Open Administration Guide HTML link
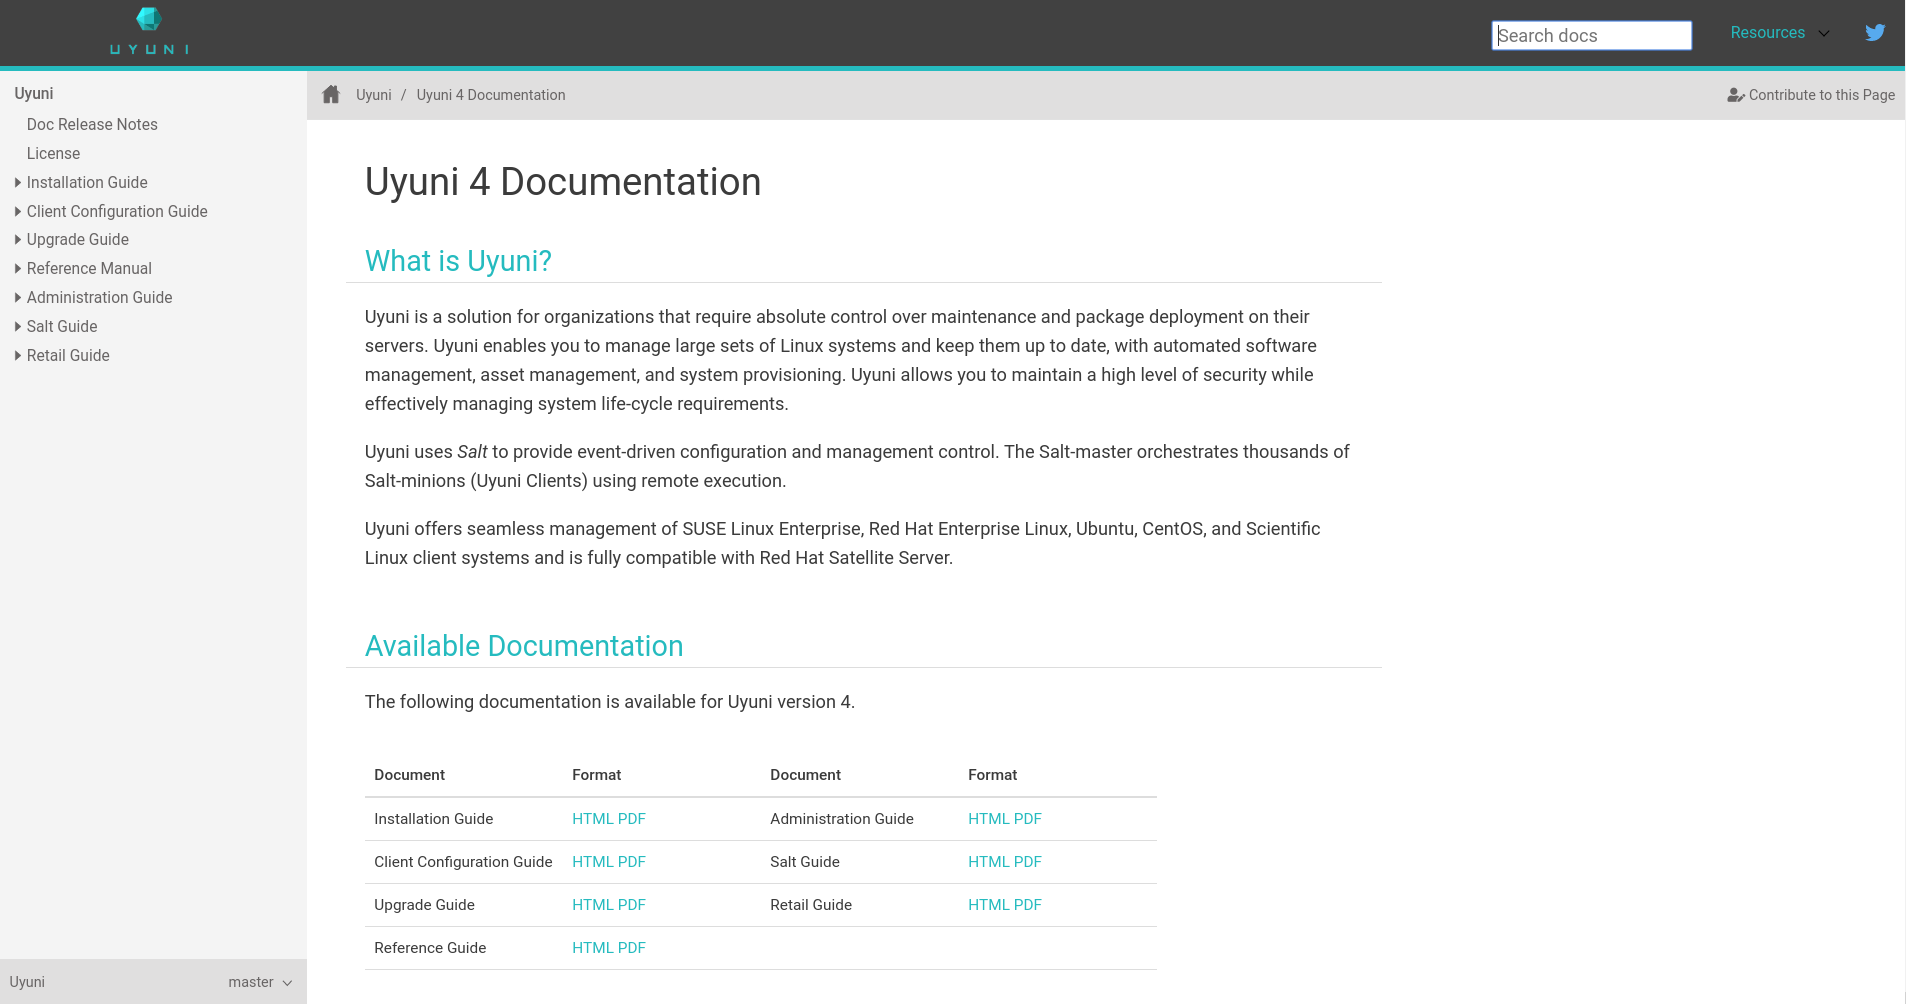1906x1004 pixels. tap(988, 819)
